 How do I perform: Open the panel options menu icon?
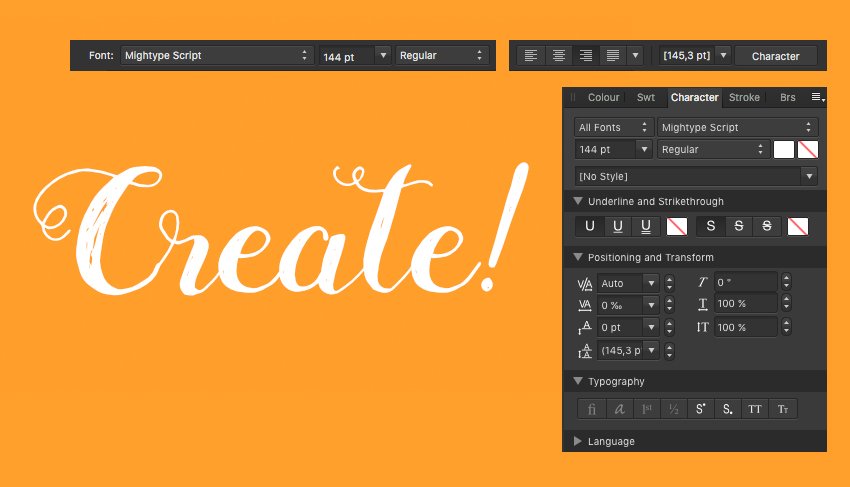817,97
